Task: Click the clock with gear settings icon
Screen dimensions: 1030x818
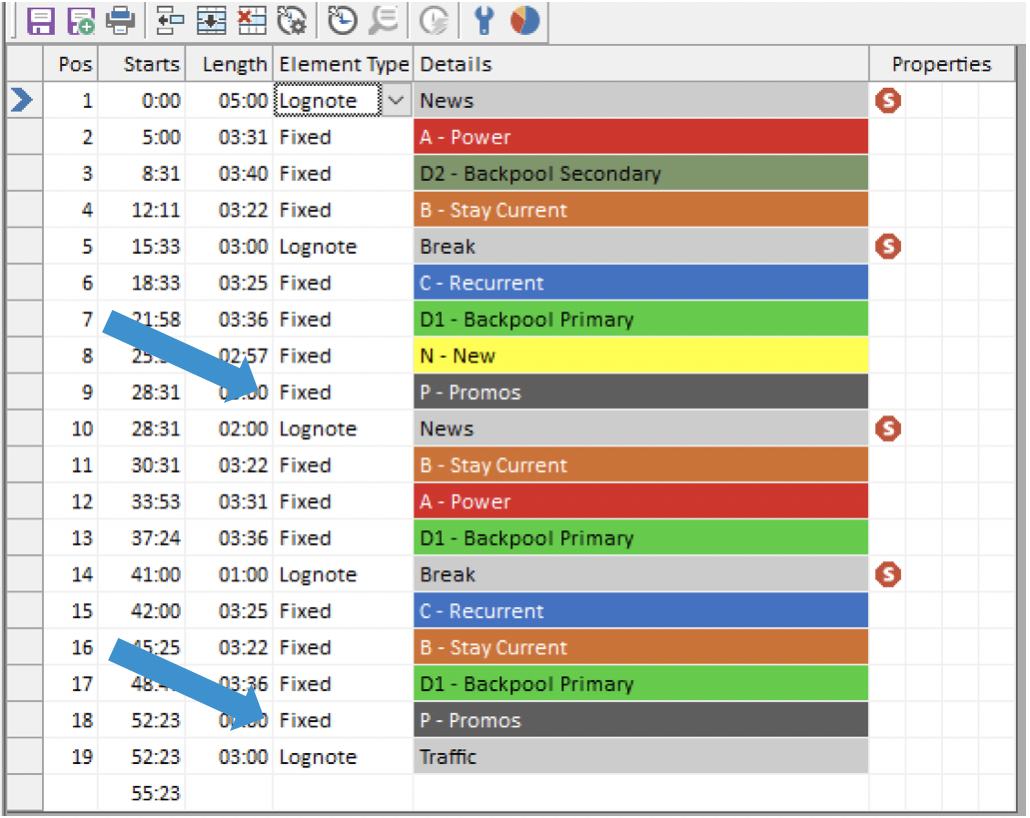Action: pos(291,20)
